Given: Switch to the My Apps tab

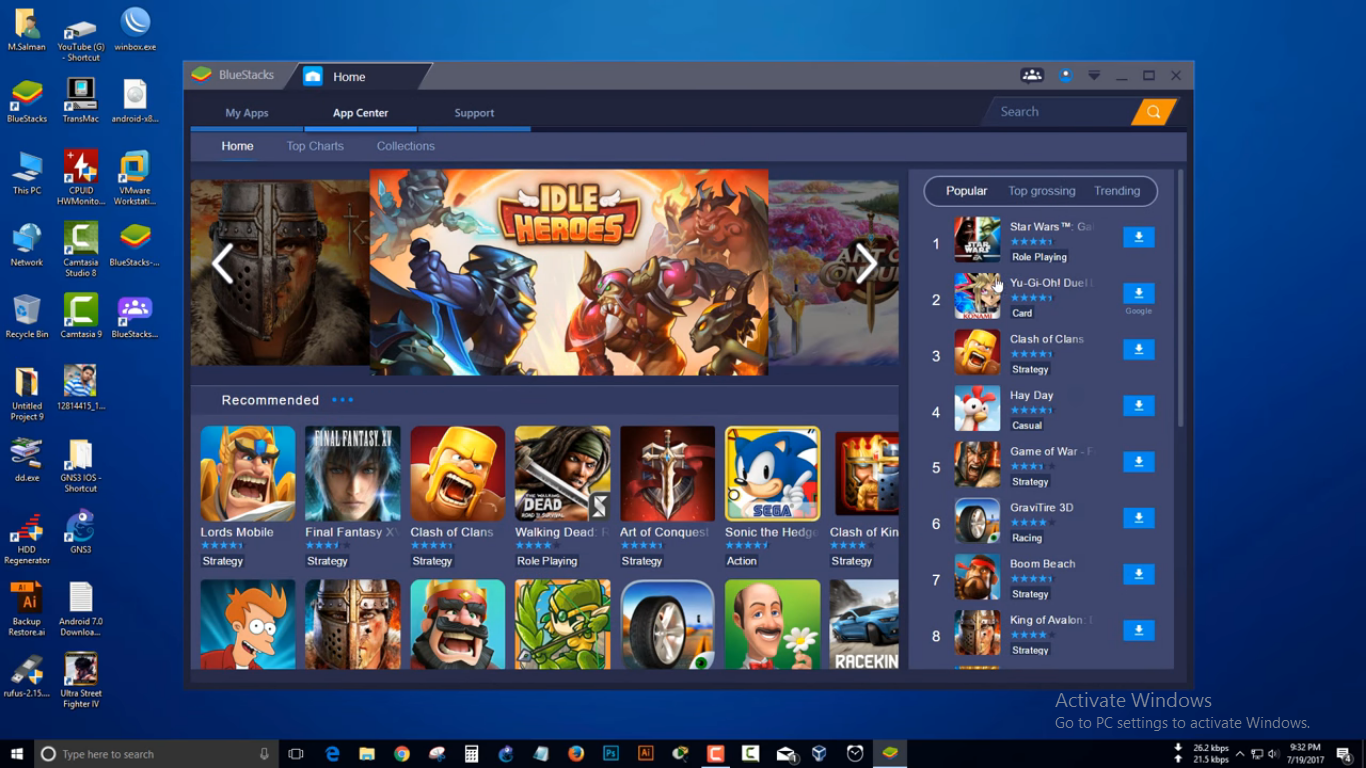Looking at the screenshot, I should [x=247, y=113].
